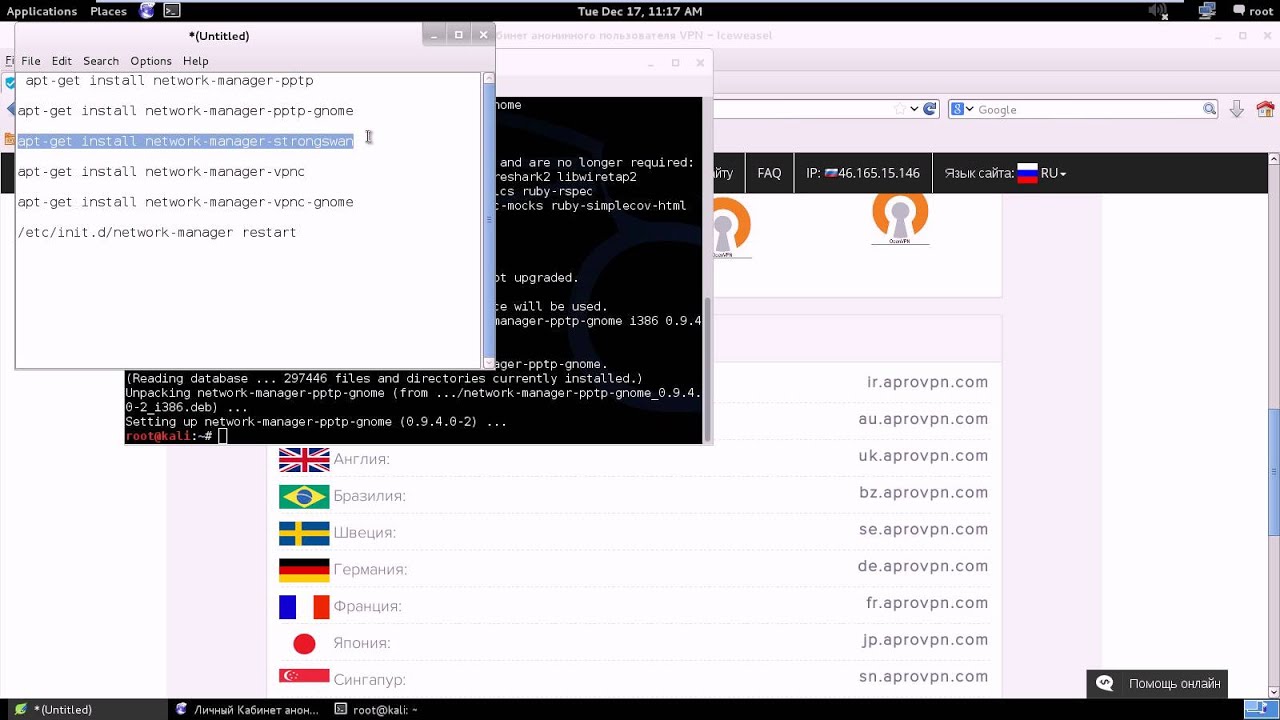The height and width of the screenshot is (720, 1280).
Task: Click server address de.aprovpn.com
Action: coord(923,566)
